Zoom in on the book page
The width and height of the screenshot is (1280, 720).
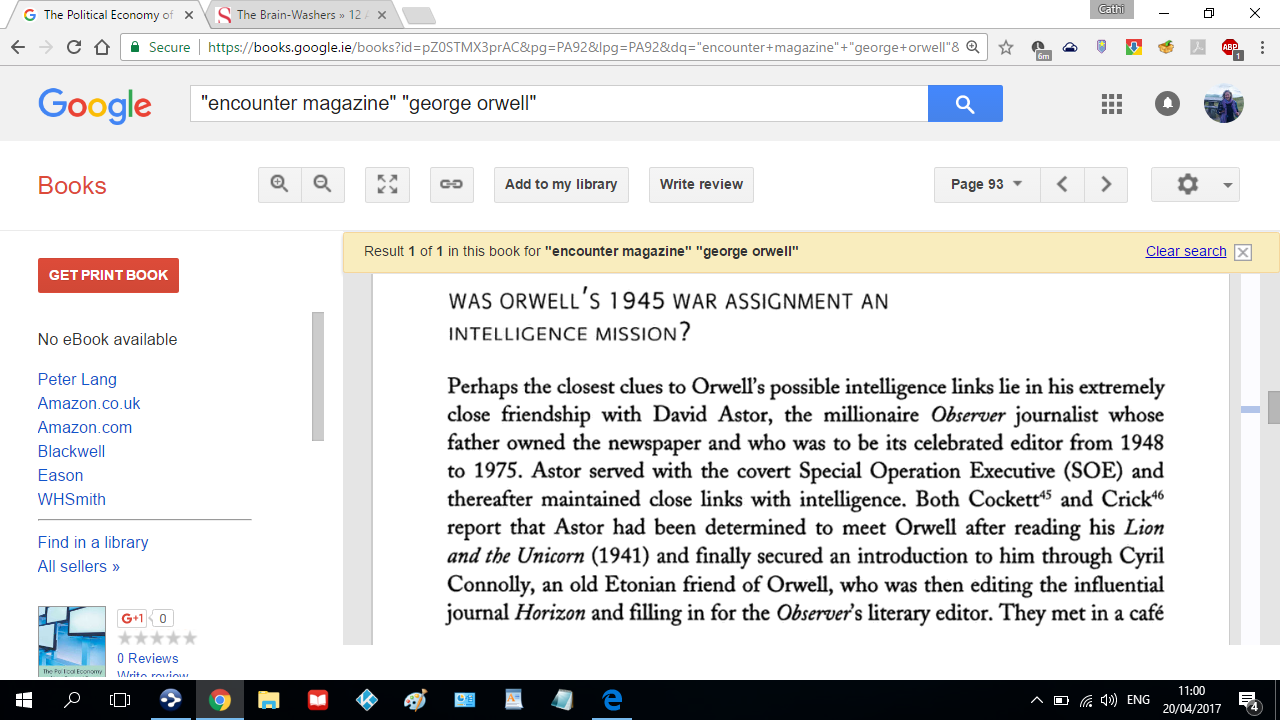(x=280, y=185)
